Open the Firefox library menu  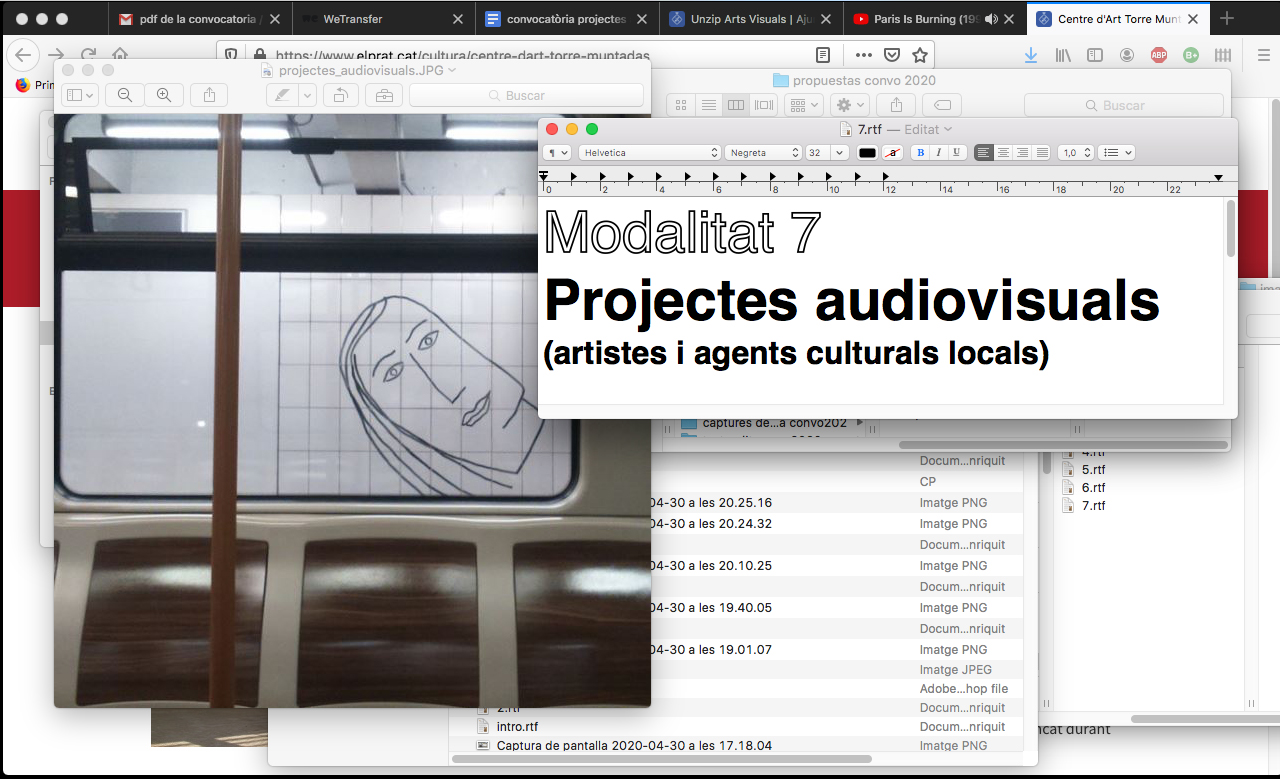point(1063,55)
